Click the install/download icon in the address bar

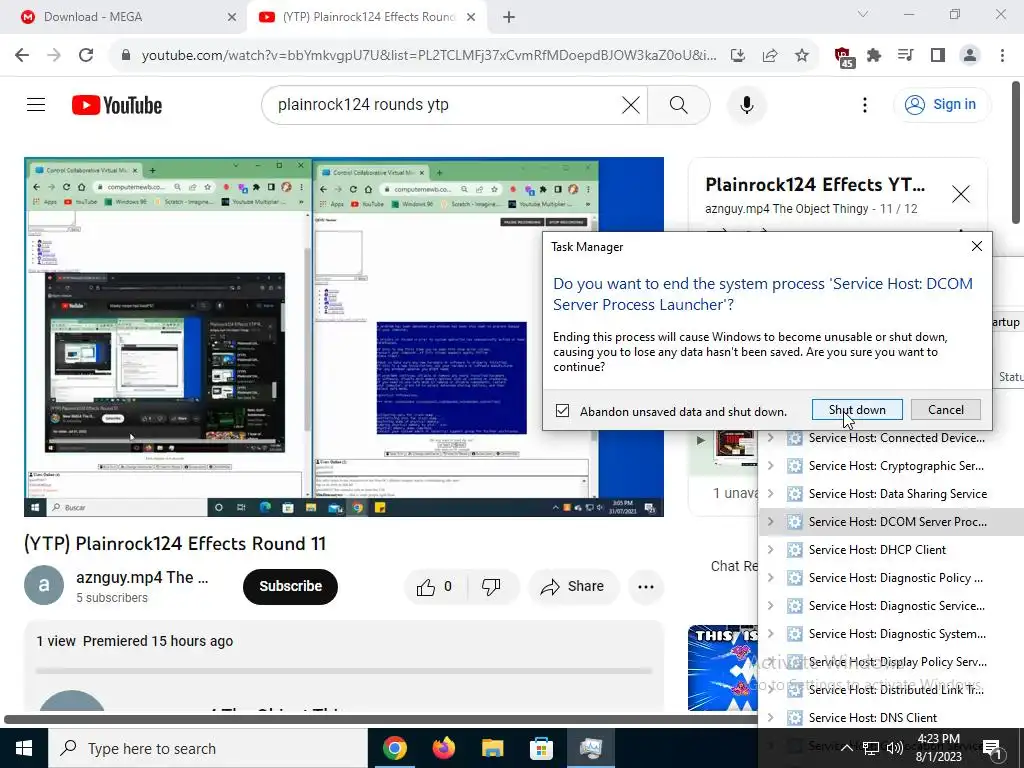pyautogui.click(x=738, y=56)
